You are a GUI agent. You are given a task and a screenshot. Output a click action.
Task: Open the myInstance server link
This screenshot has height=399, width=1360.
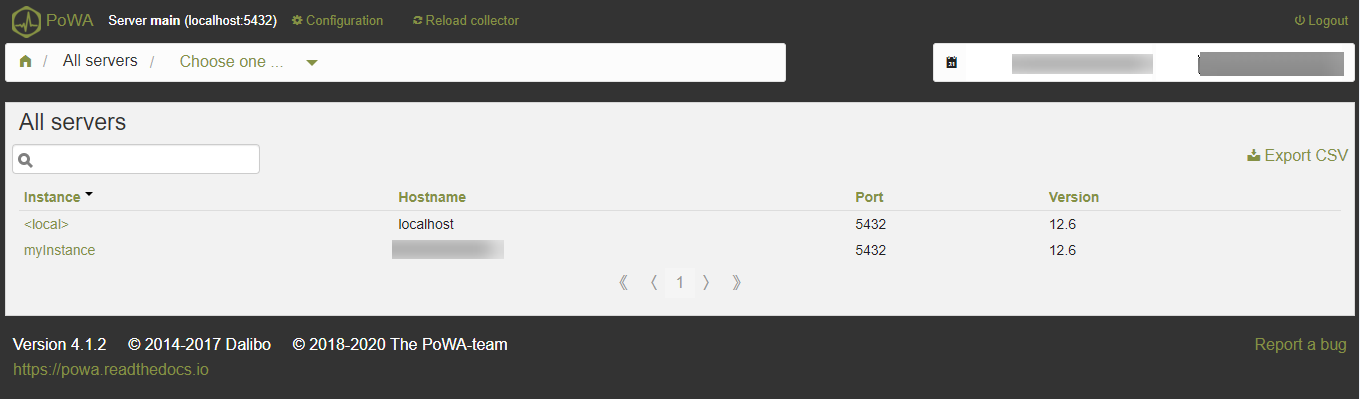click(x=60, y=250)
